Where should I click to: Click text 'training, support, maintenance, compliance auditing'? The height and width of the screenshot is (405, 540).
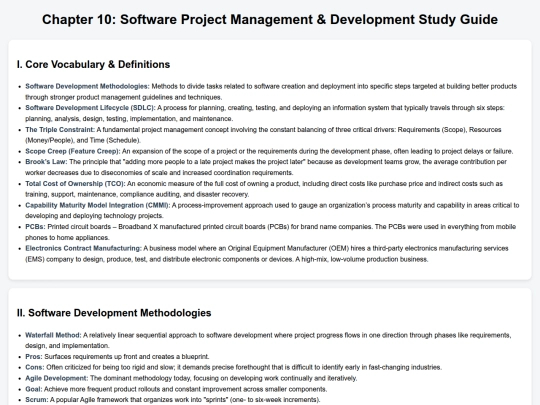click(x=103, y=194)
